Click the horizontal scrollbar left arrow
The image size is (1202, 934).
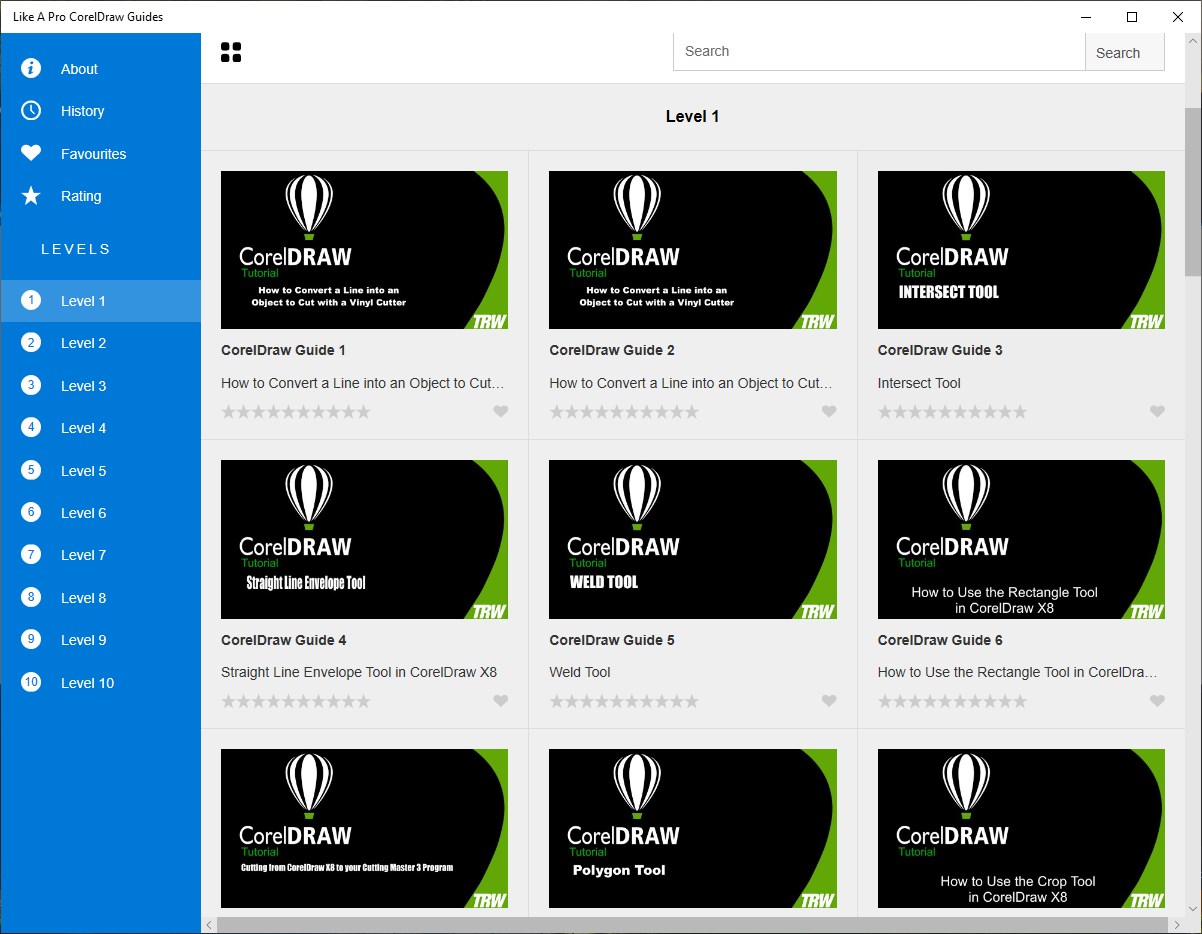[209, 926]
